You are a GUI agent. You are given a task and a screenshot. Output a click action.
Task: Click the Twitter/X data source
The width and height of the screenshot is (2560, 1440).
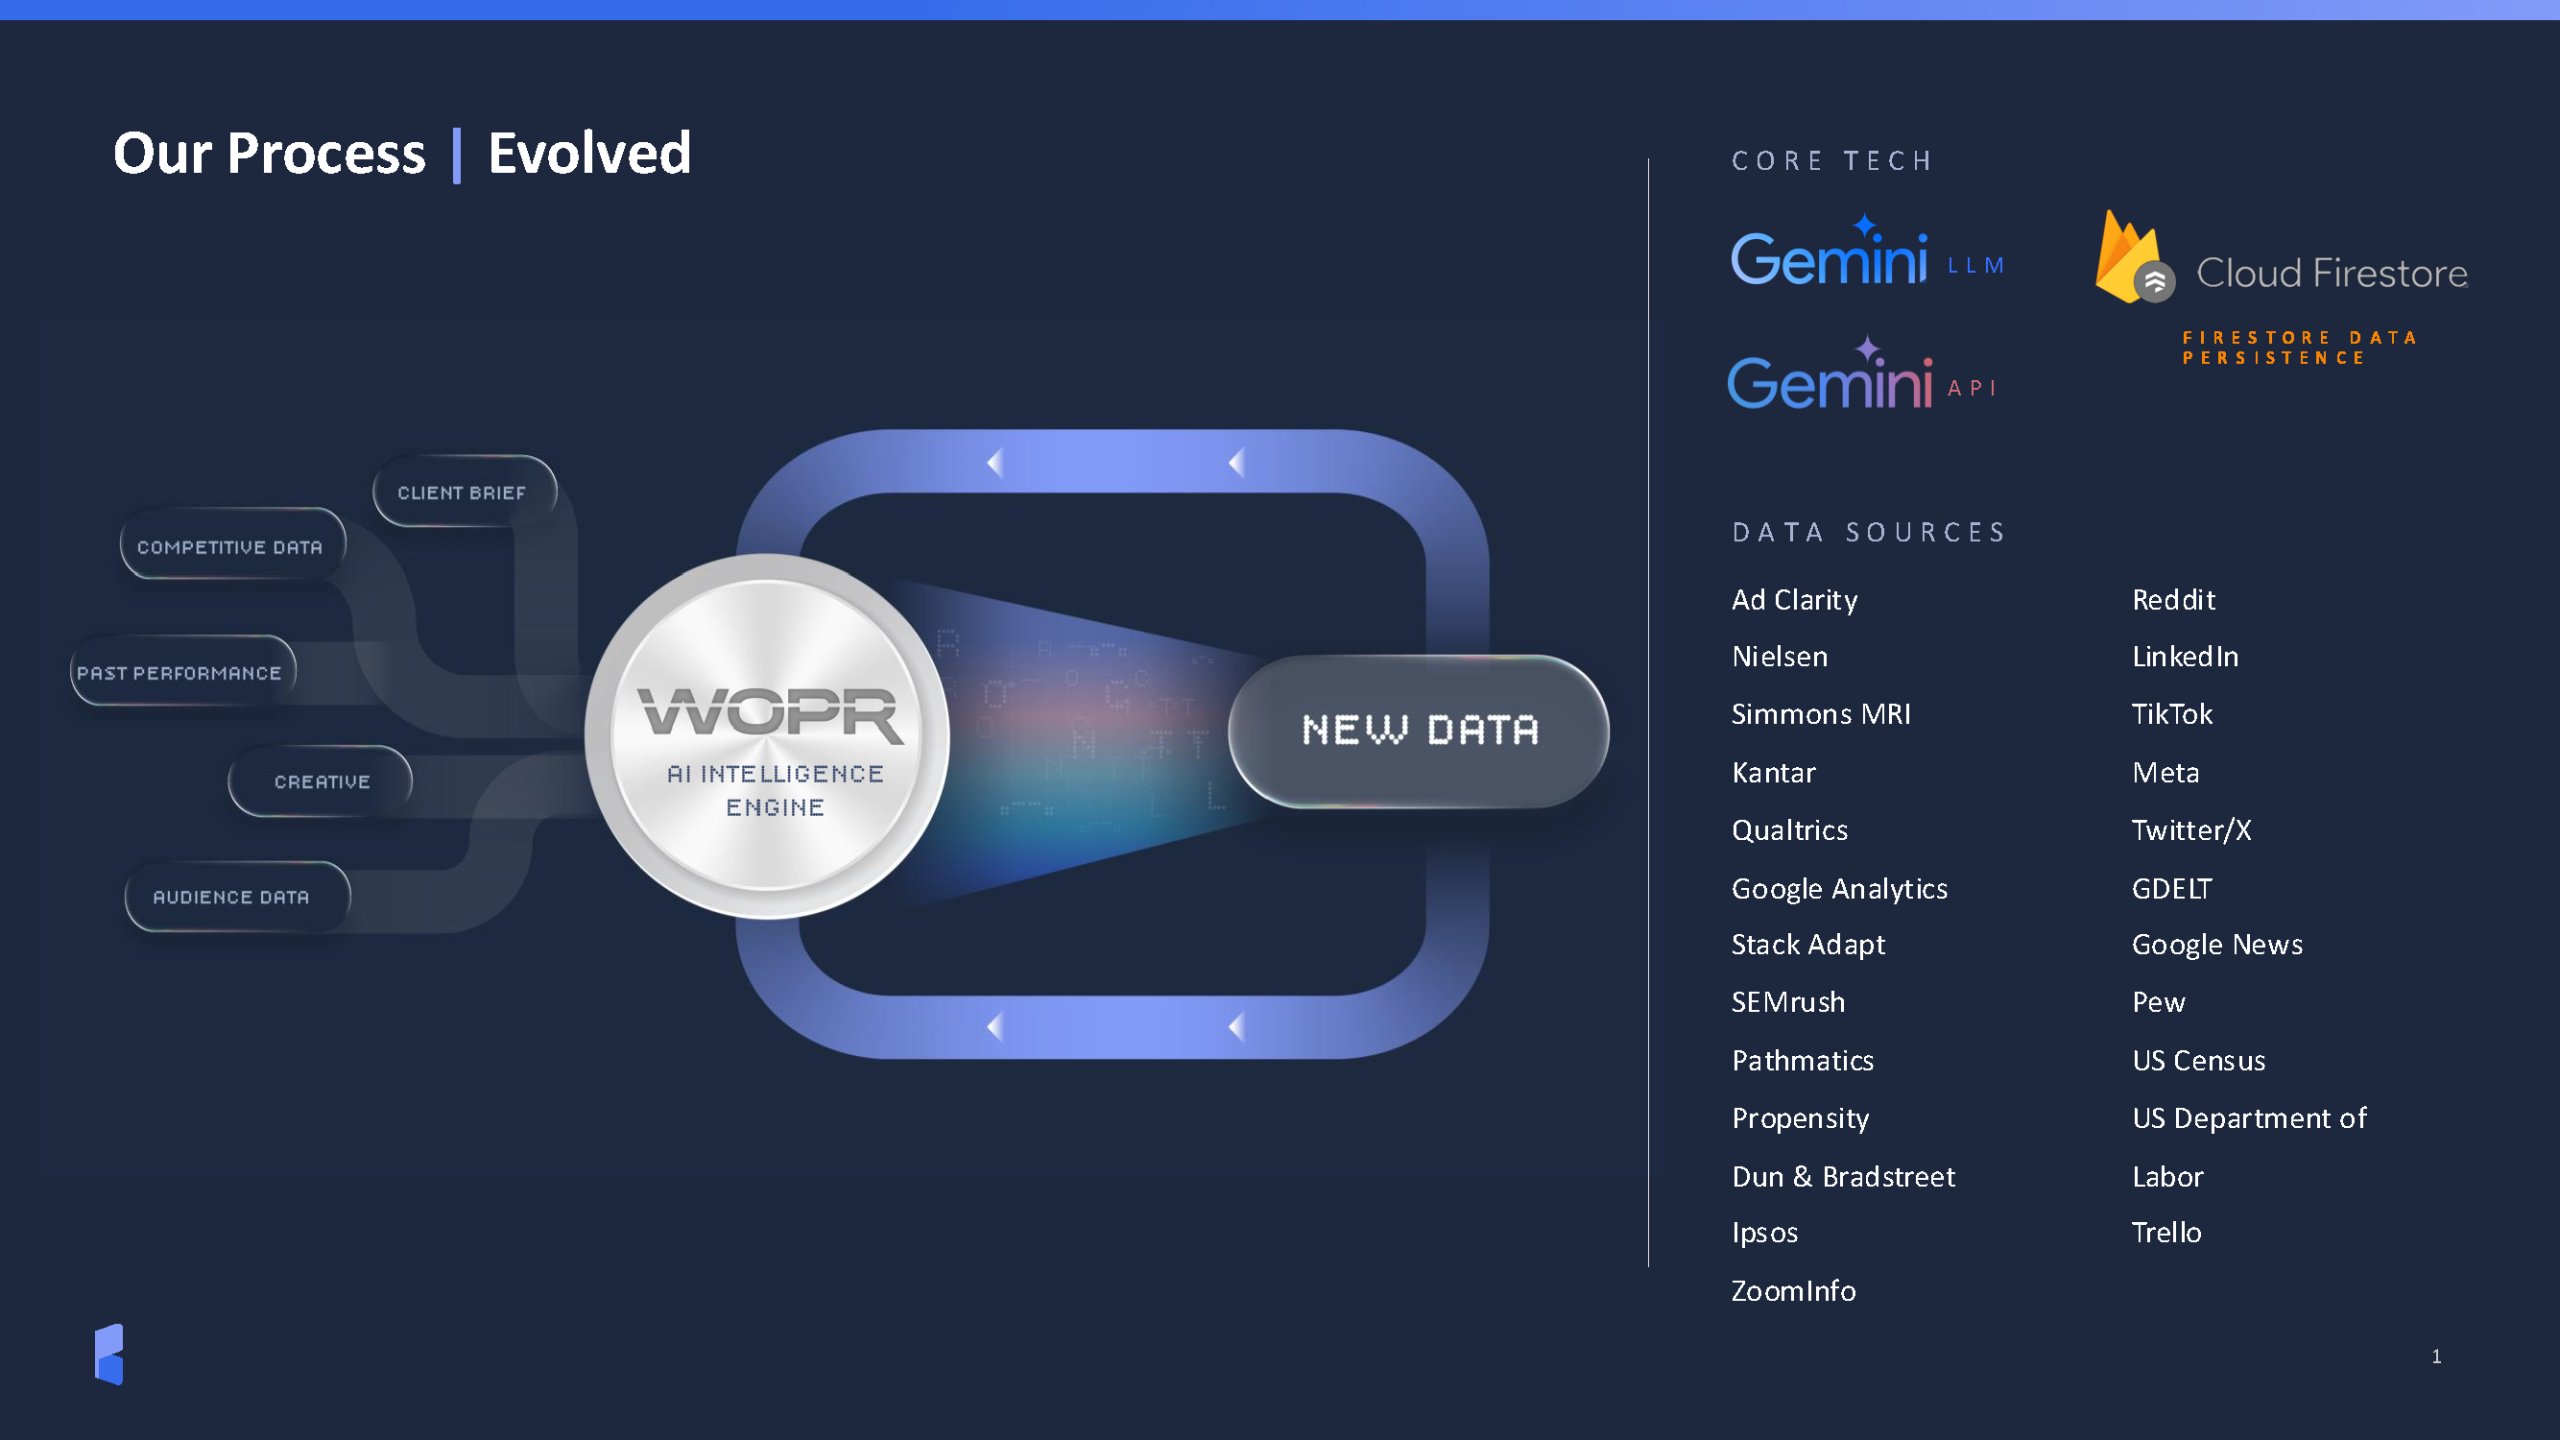tap(2191, 830)
